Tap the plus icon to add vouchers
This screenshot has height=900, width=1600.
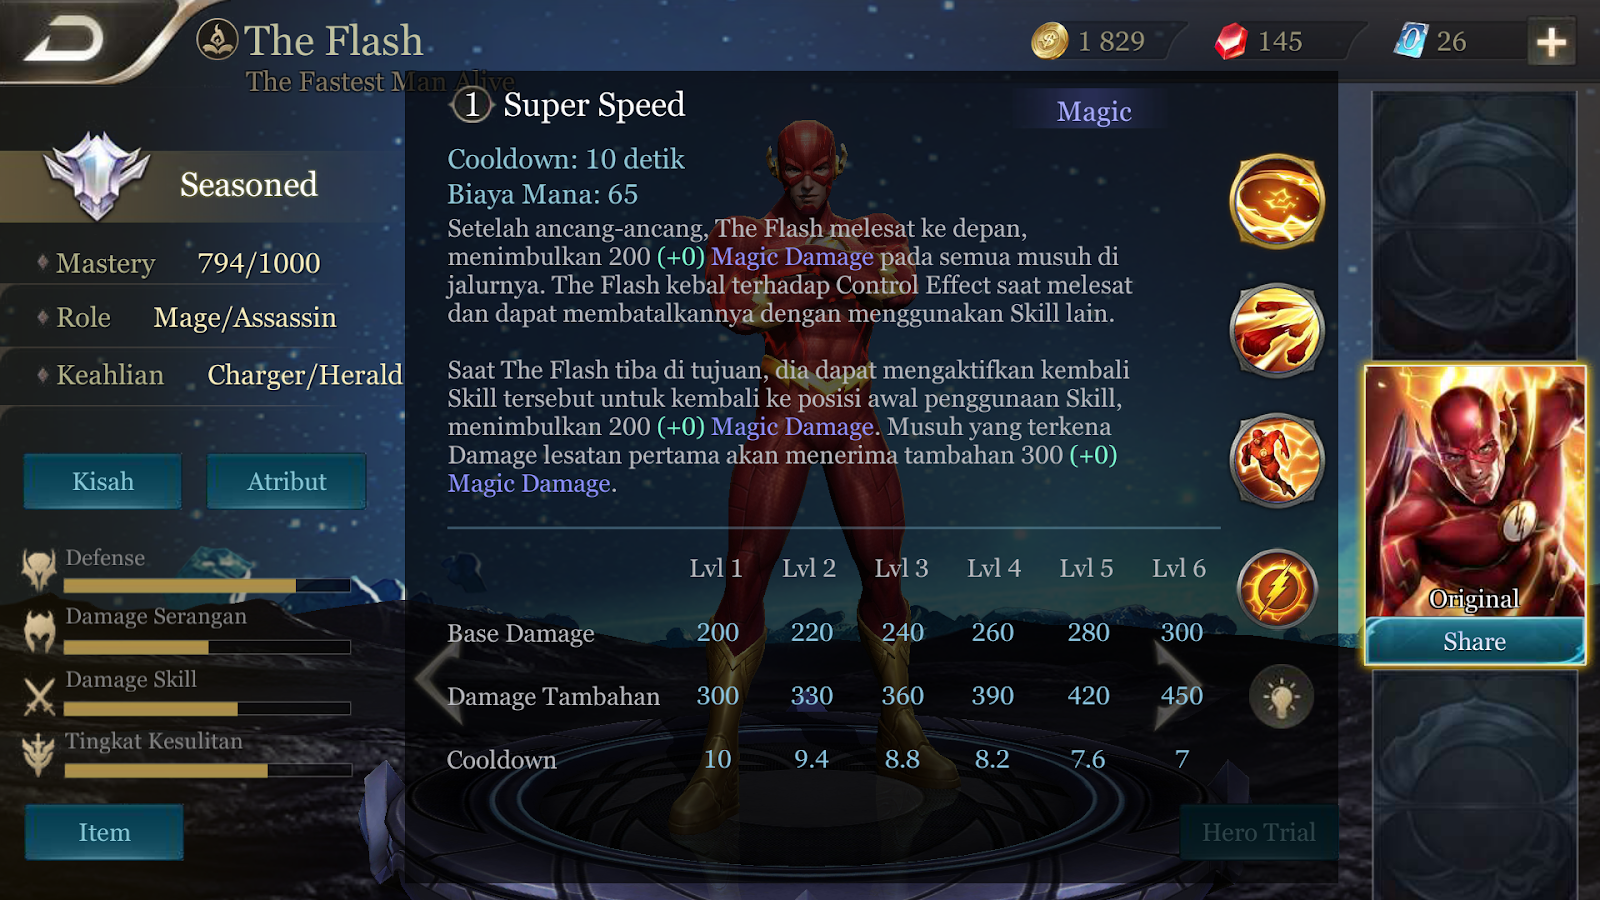(x=1551, y=42)
